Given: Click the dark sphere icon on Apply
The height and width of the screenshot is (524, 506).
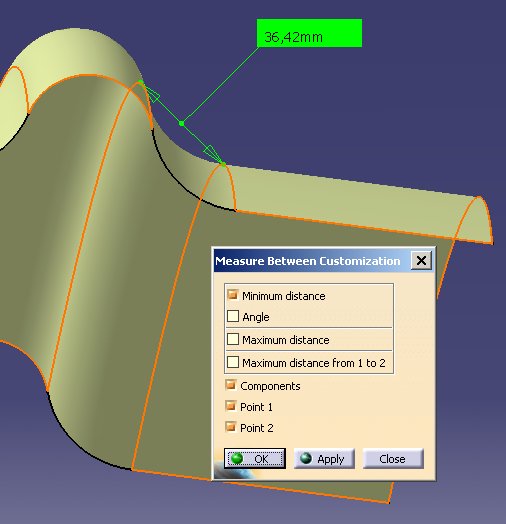Looking at the screenshot, I should (306, 458).
